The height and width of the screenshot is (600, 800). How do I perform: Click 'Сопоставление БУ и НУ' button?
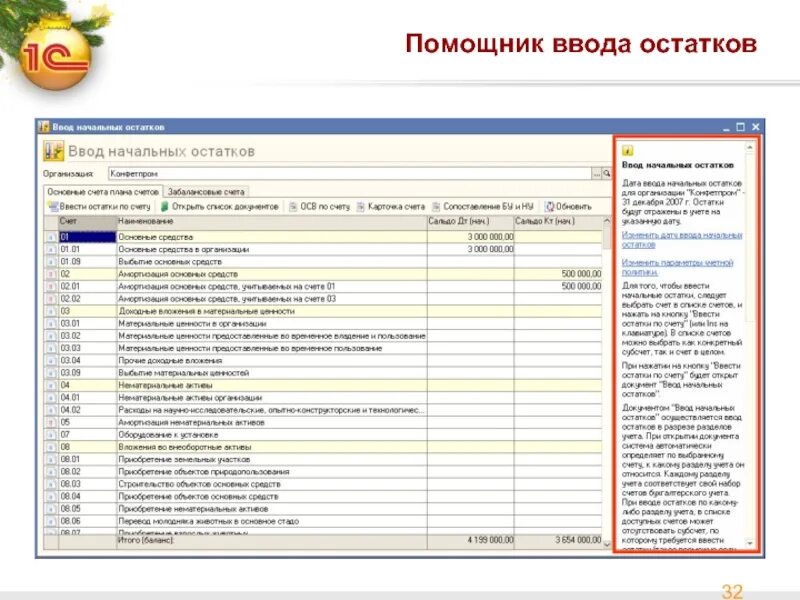(x=483, y=207)
